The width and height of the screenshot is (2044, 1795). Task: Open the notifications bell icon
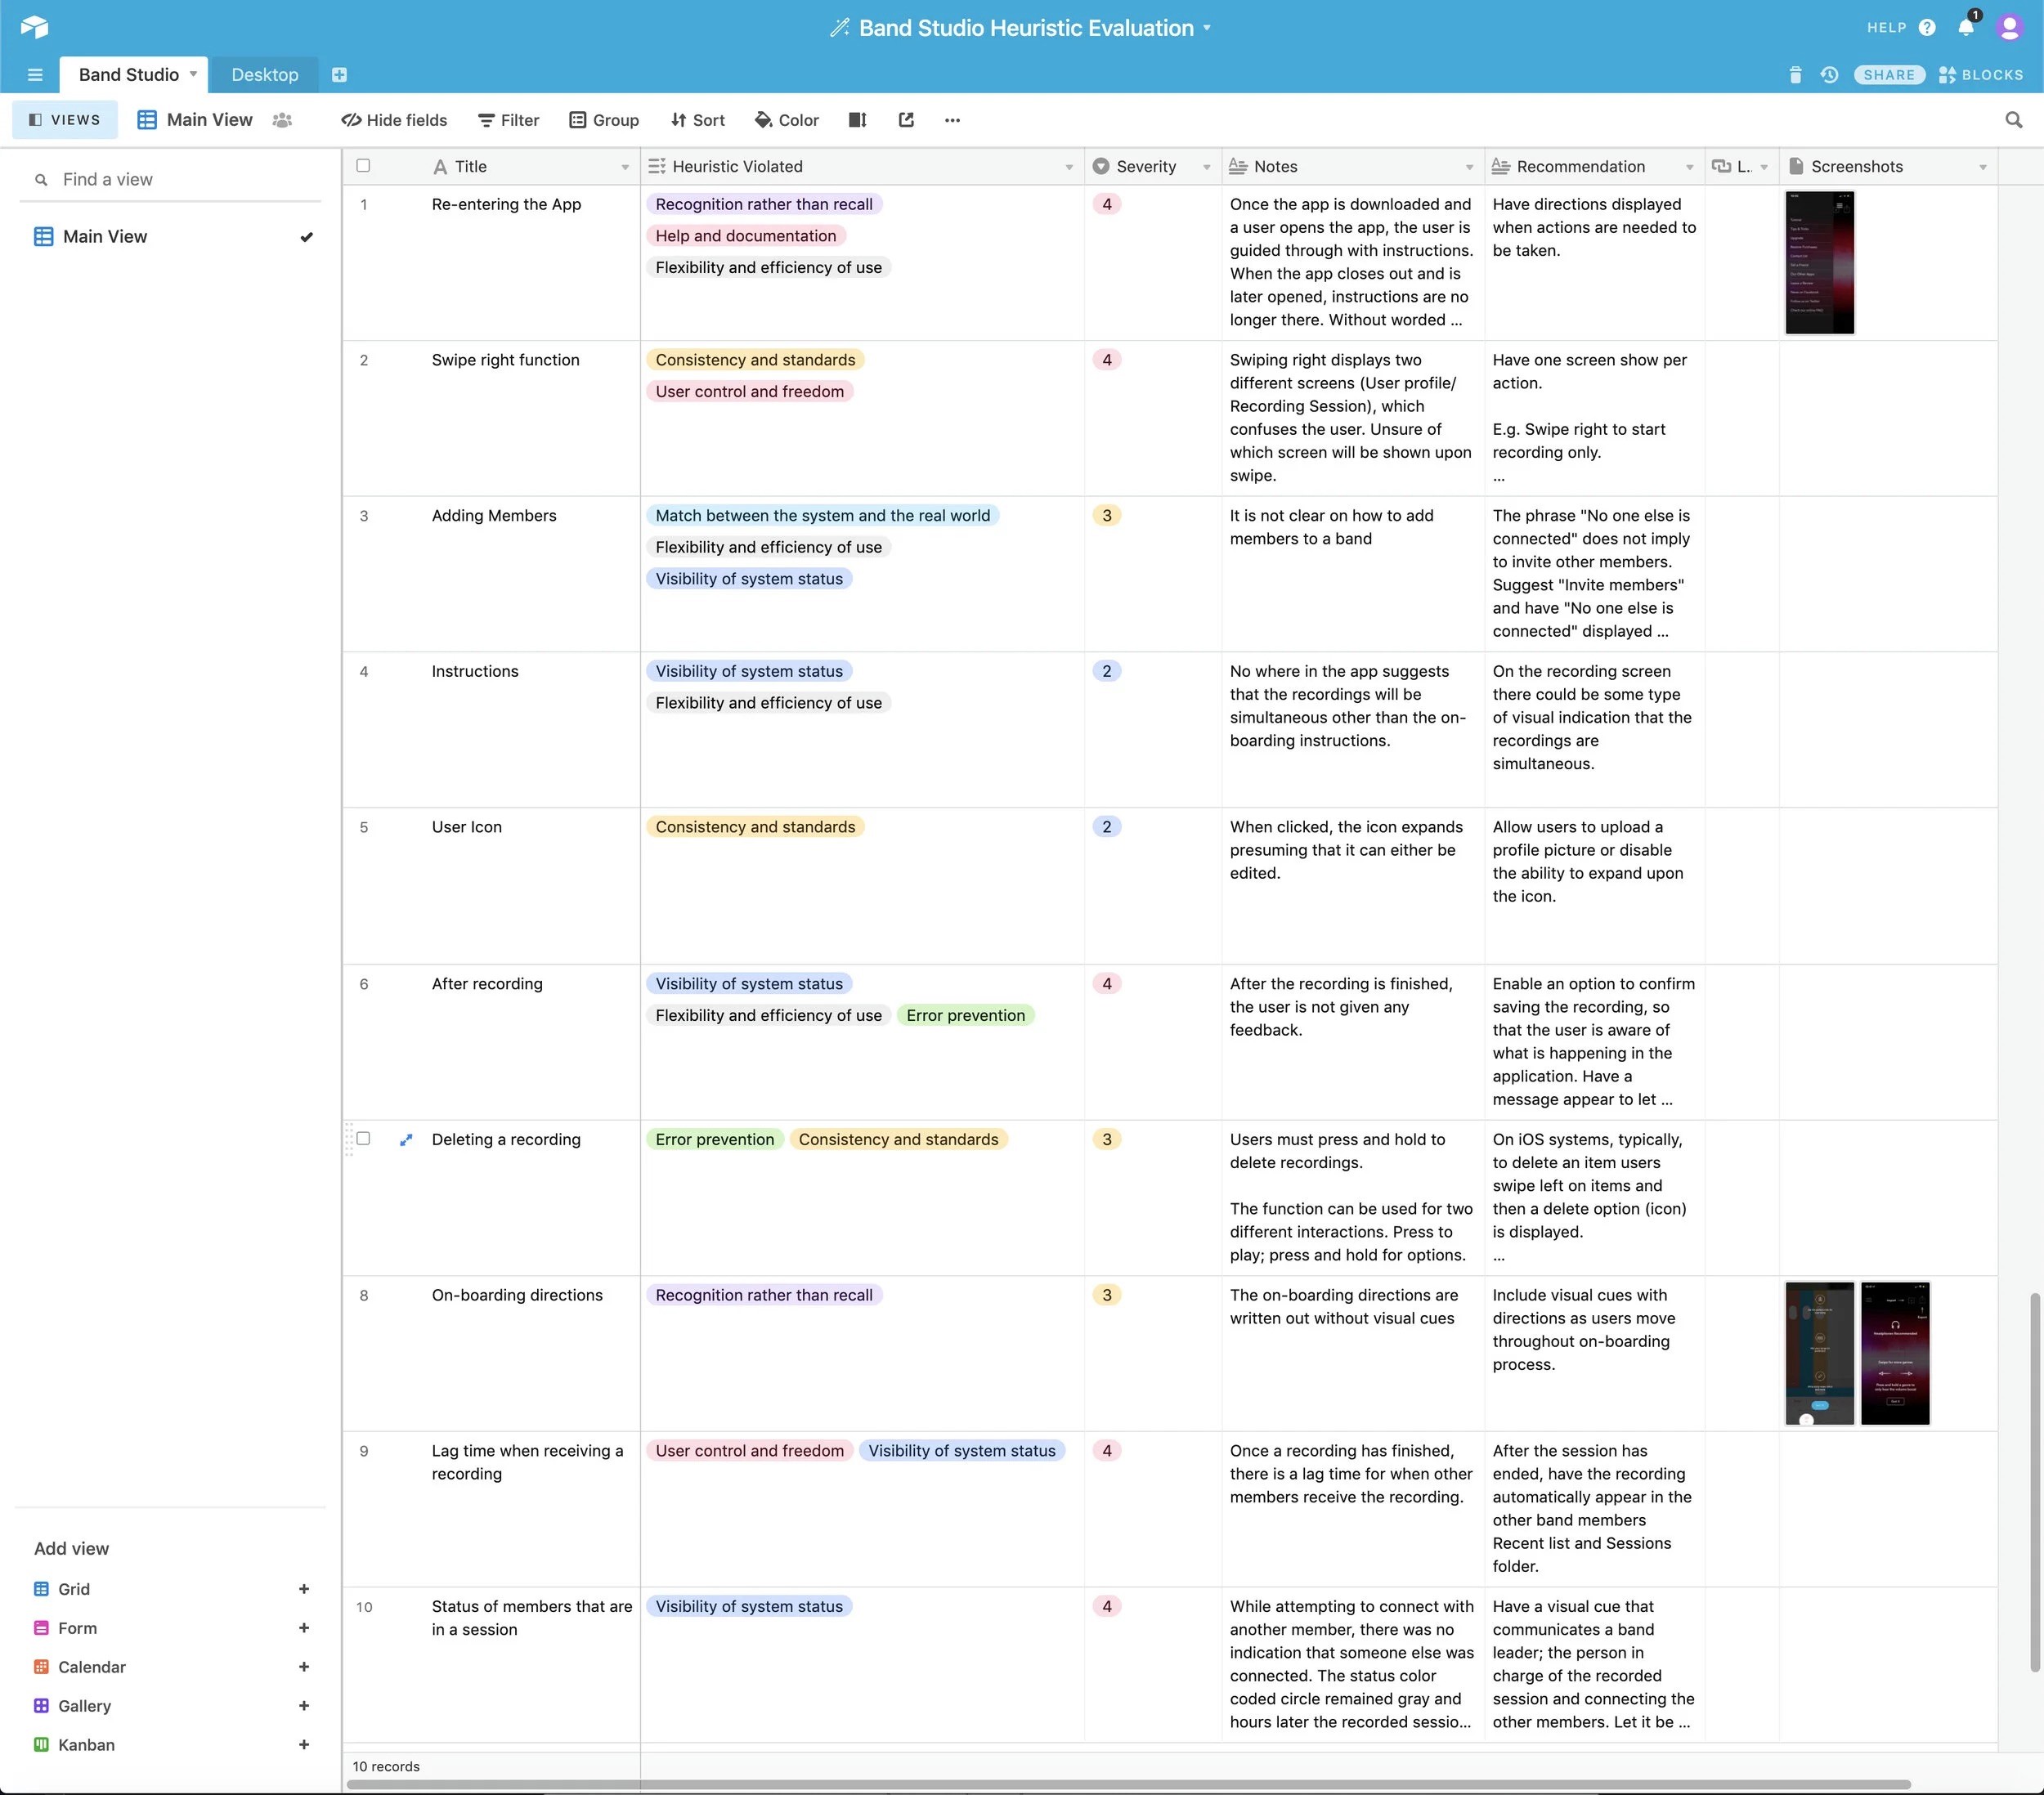1966,27
